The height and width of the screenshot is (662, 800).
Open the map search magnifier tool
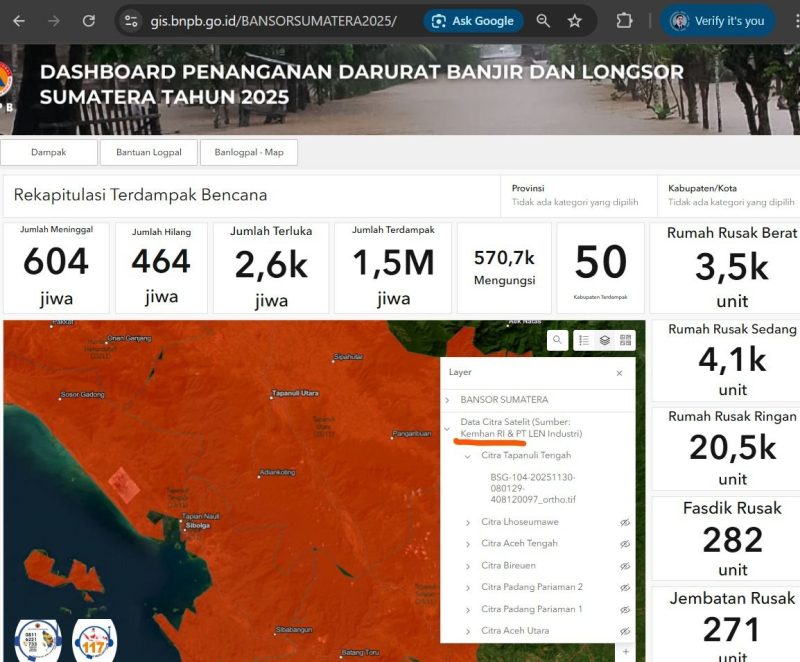[x=557, y=340]
